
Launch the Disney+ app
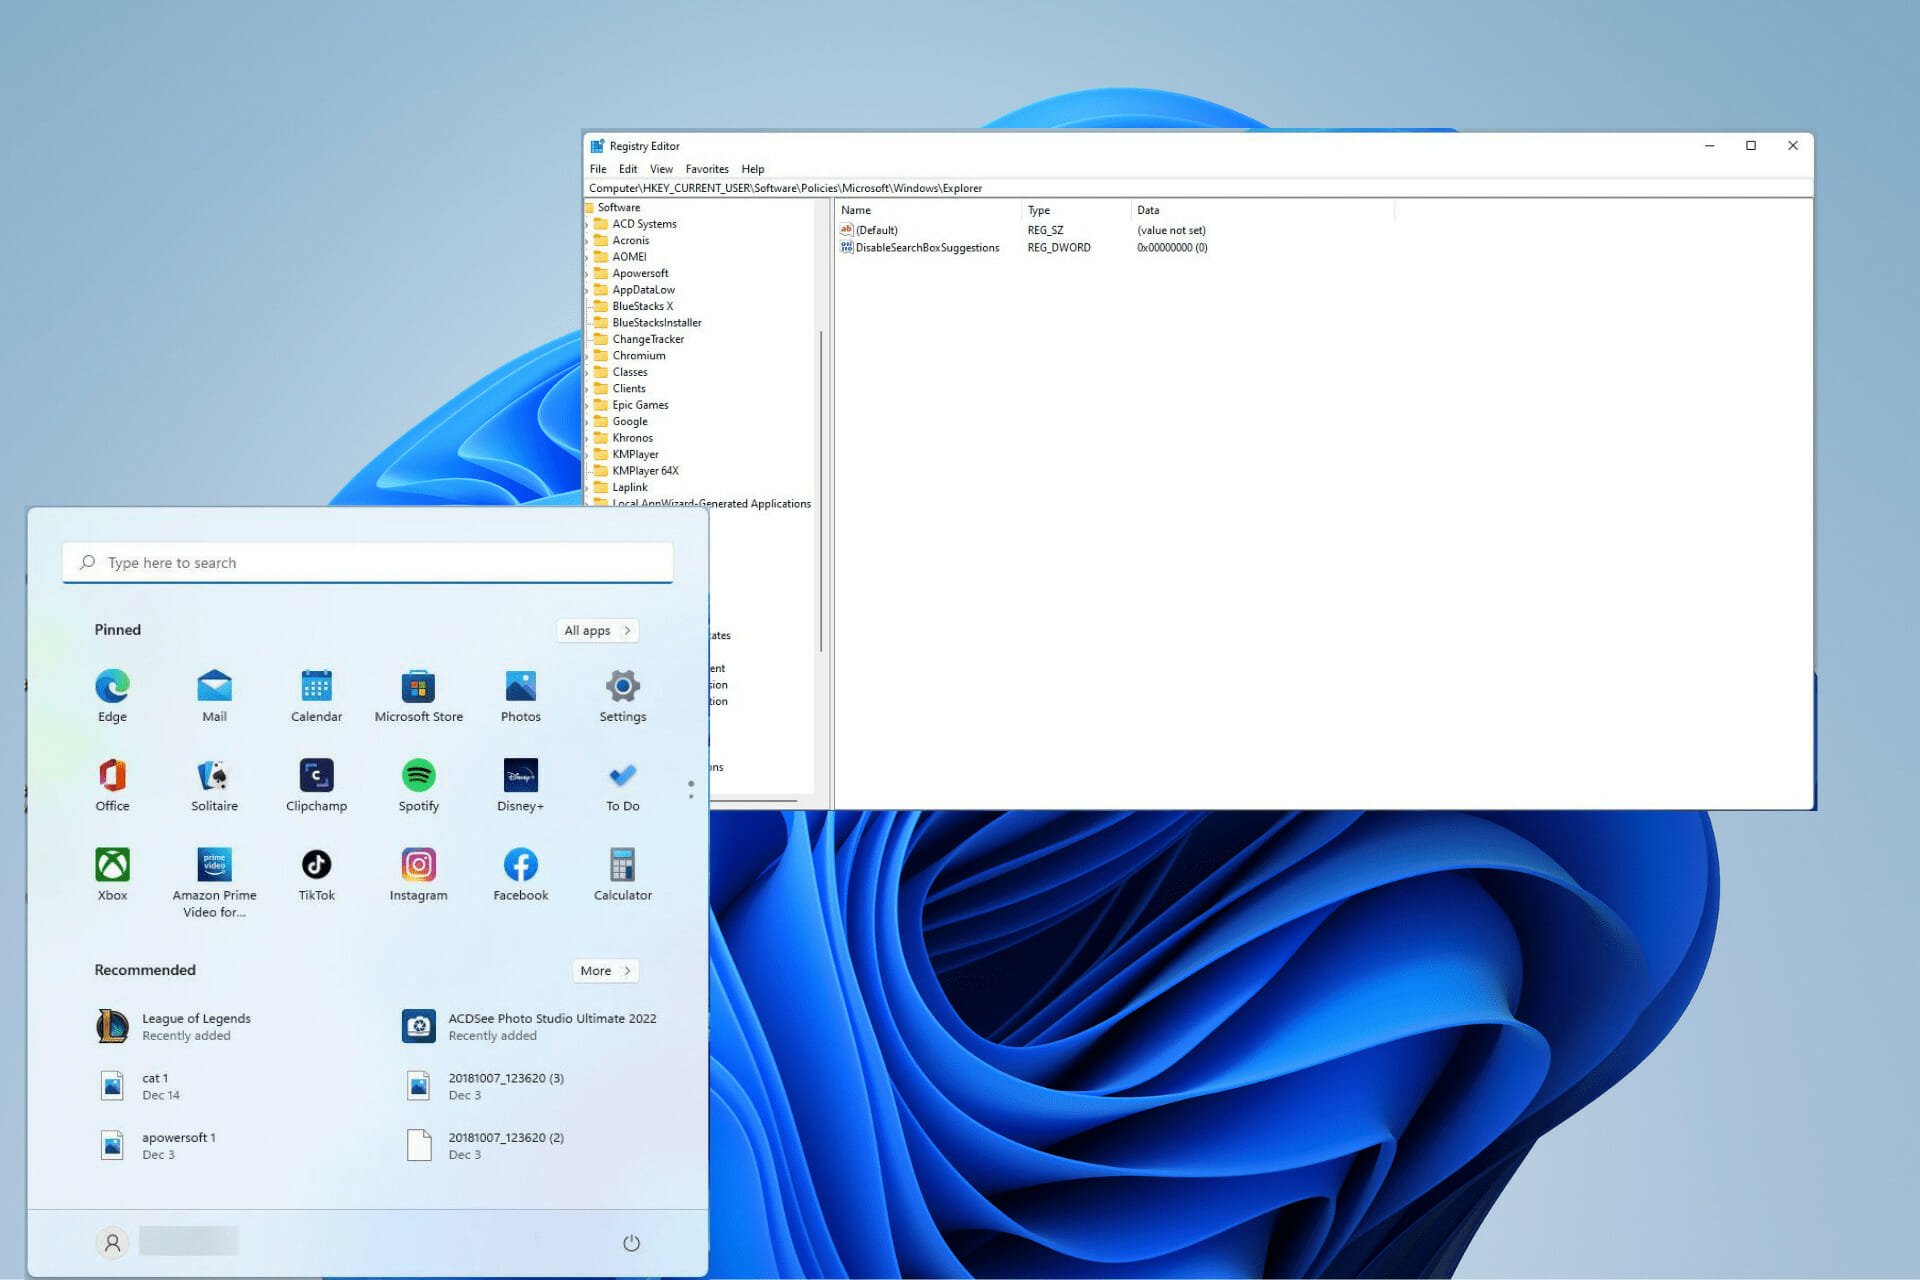coord(520,785)
